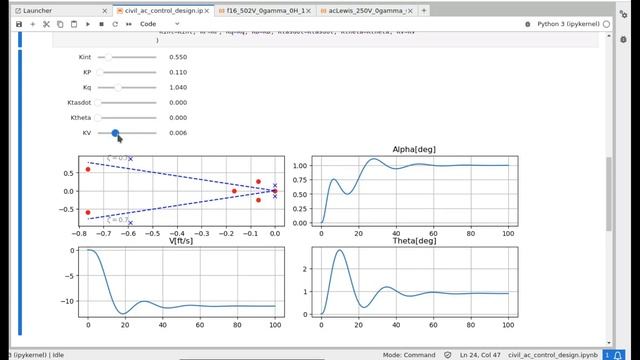Image resolution: width=640 pixels, height=360 pixels.
Task: Click Ln 24, Col 47 in status bar
Action: [480, 355]
